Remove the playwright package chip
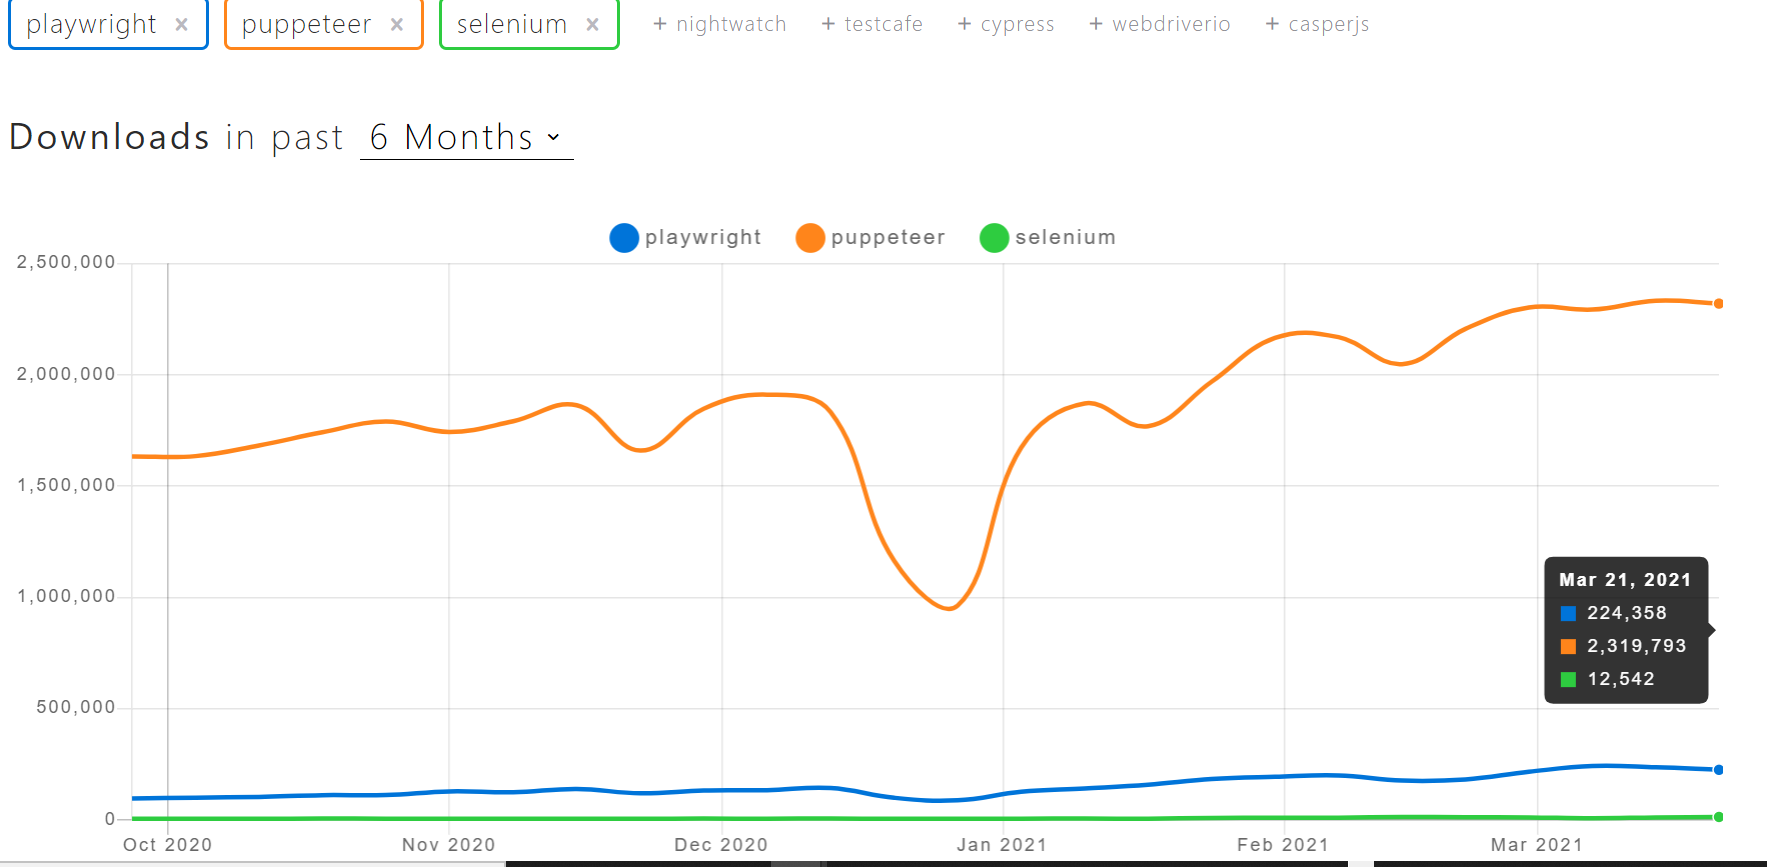 [182, 24]
